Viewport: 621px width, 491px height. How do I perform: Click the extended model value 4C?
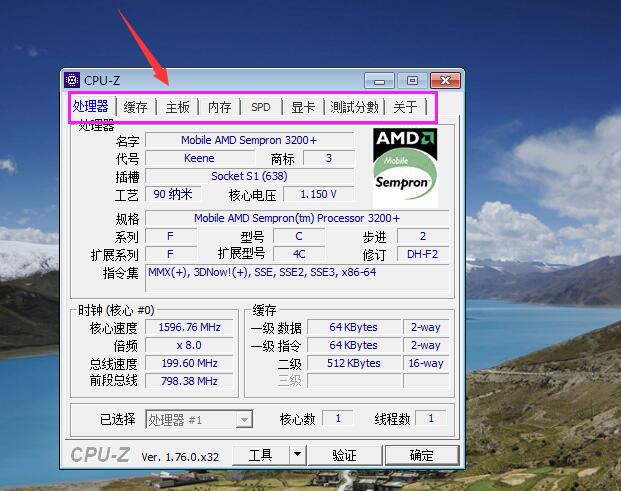[299, 254]
